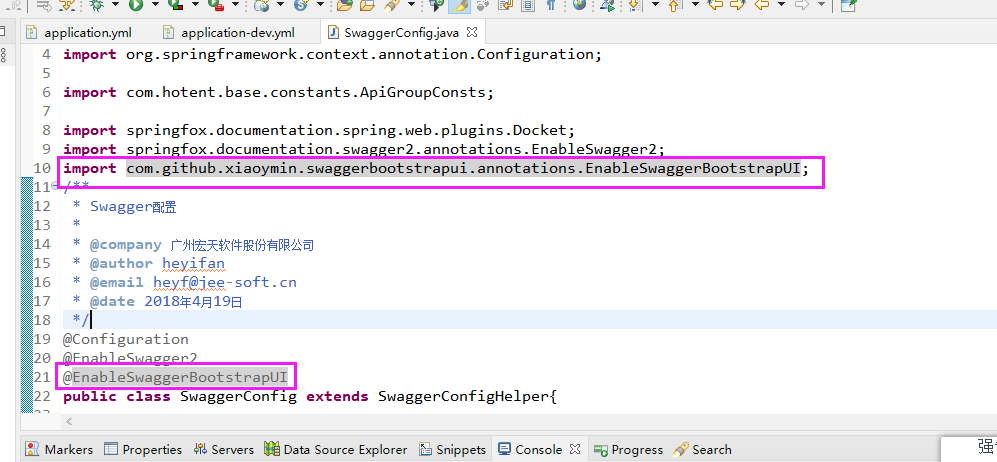Open the Search flashlight dropdown arrow
The image size is (997, 462).
pyautogui.click(x=411, y=4)
